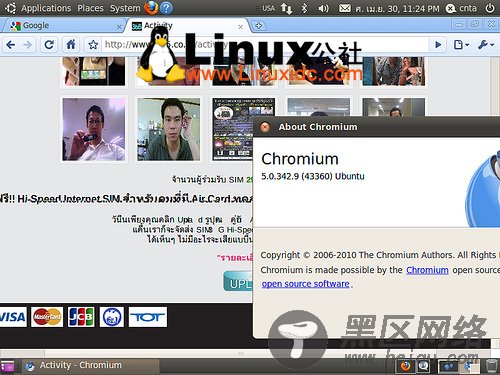This screenshot has width=500, height=375.
Task: Click the UPLOAD button on the page
Action: pos(238,281)
